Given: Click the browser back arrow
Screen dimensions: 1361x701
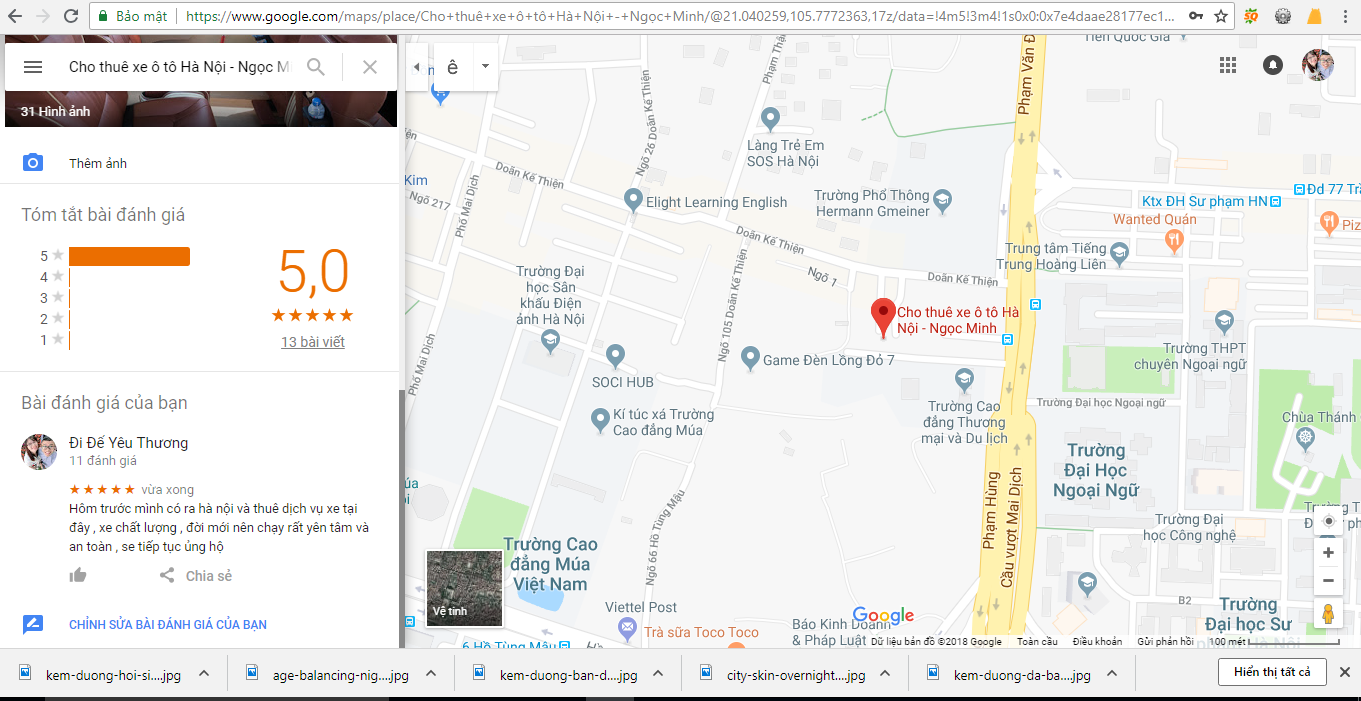Looking at the screenshot, I should (14, 16).
